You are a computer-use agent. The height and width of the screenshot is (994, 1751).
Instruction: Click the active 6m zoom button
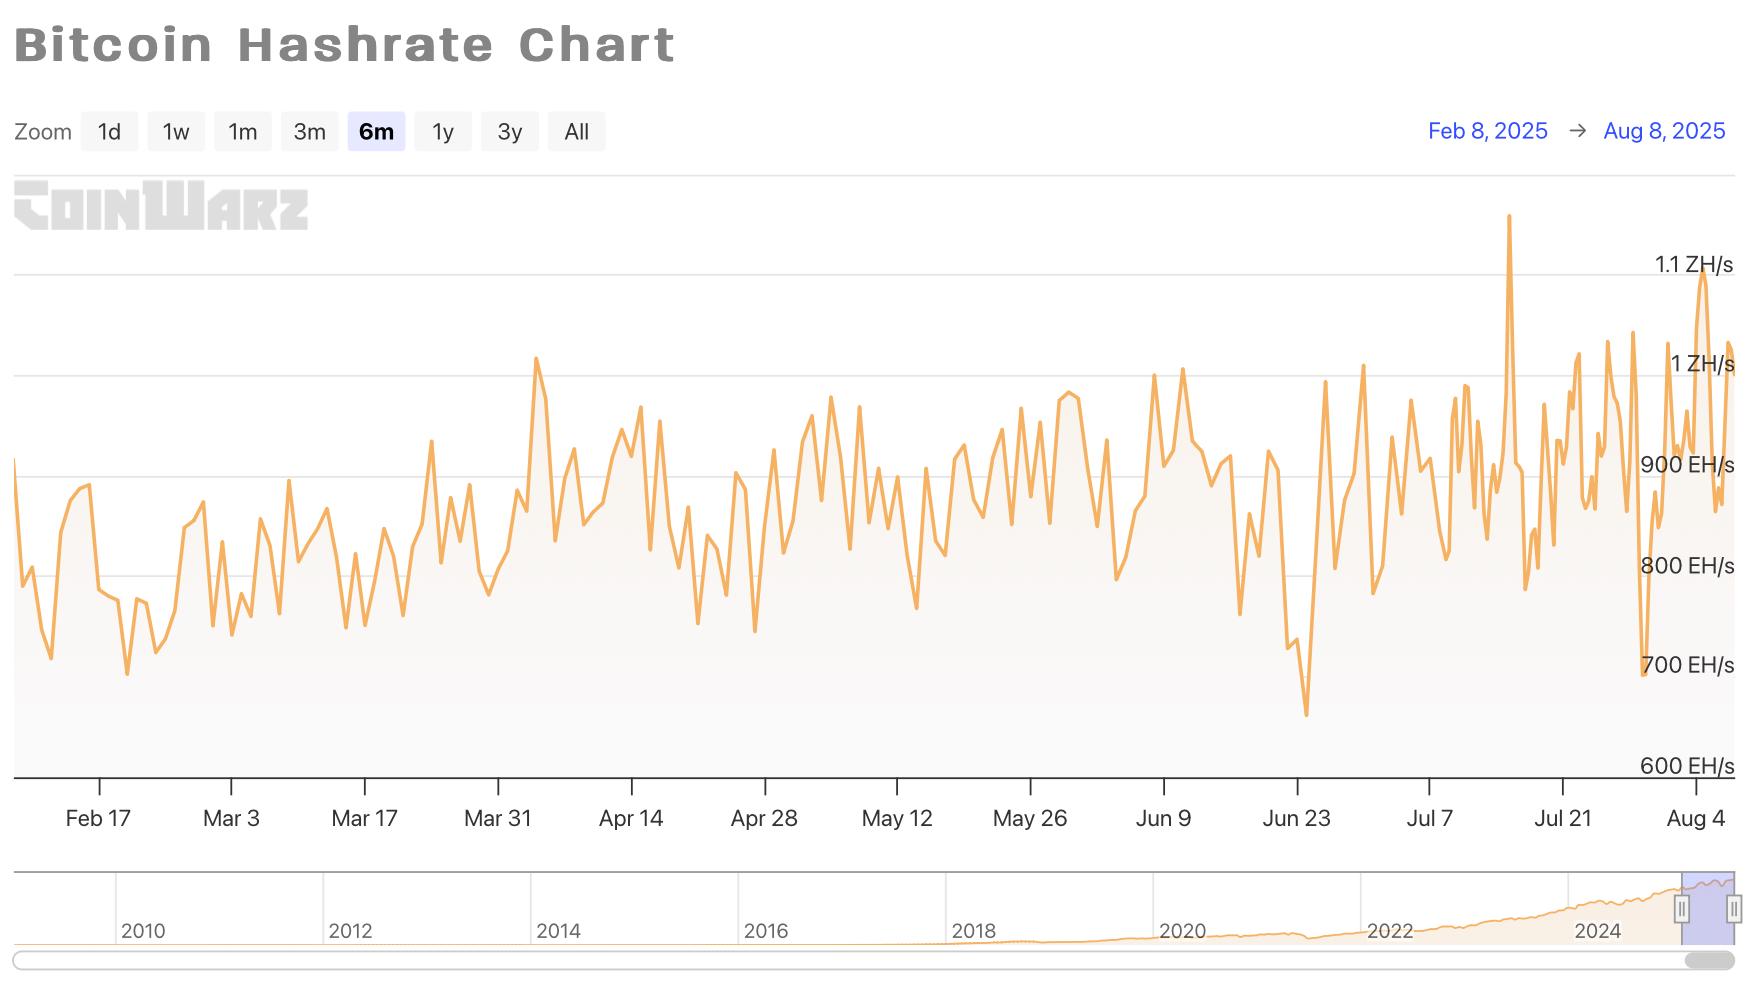(x=376, y=132)
